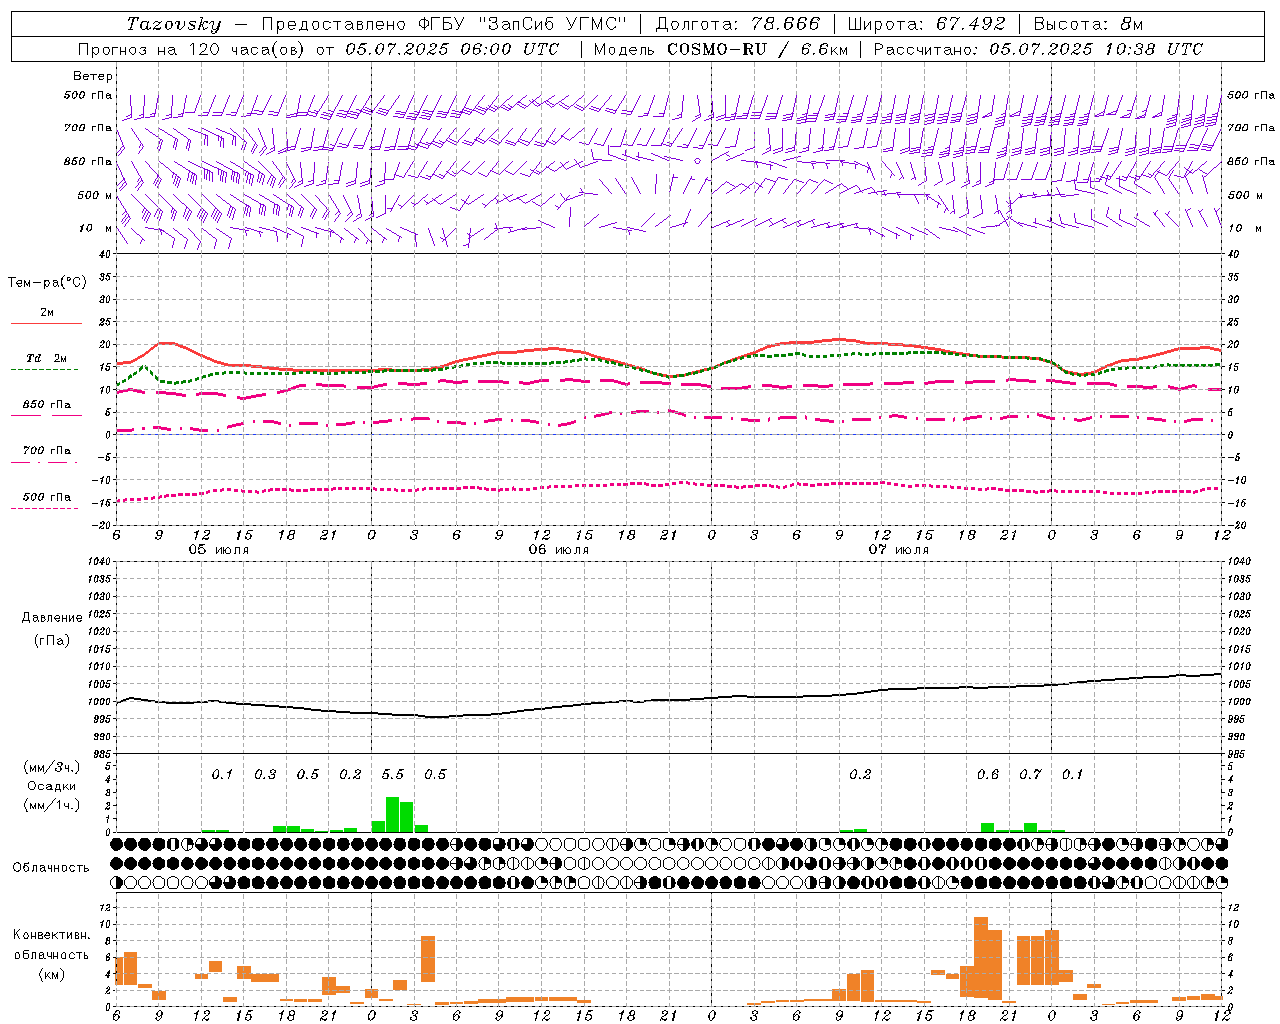Click the station name Tazovsky in the header
Viewport: 1280px width, 1024px height.
pos(173,24)
